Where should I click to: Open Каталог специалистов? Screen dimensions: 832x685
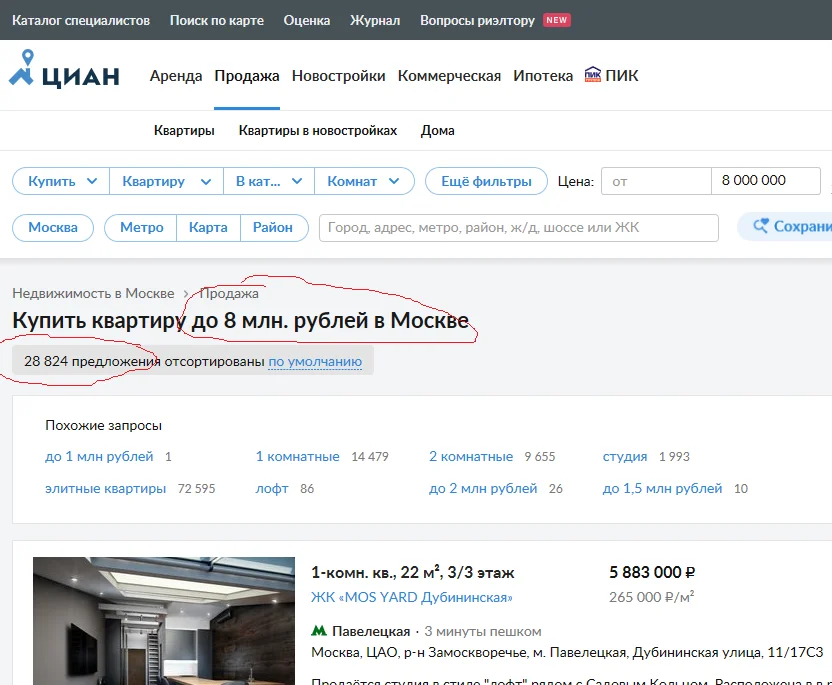pos(81,20)
